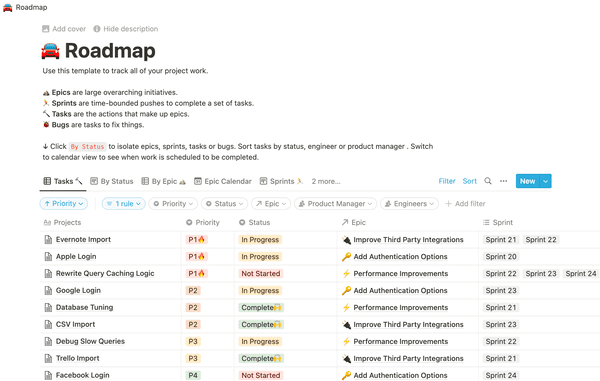Click the small car icon in breadcrumb
The height and width of the screenshot is (381, 600).
7,7
